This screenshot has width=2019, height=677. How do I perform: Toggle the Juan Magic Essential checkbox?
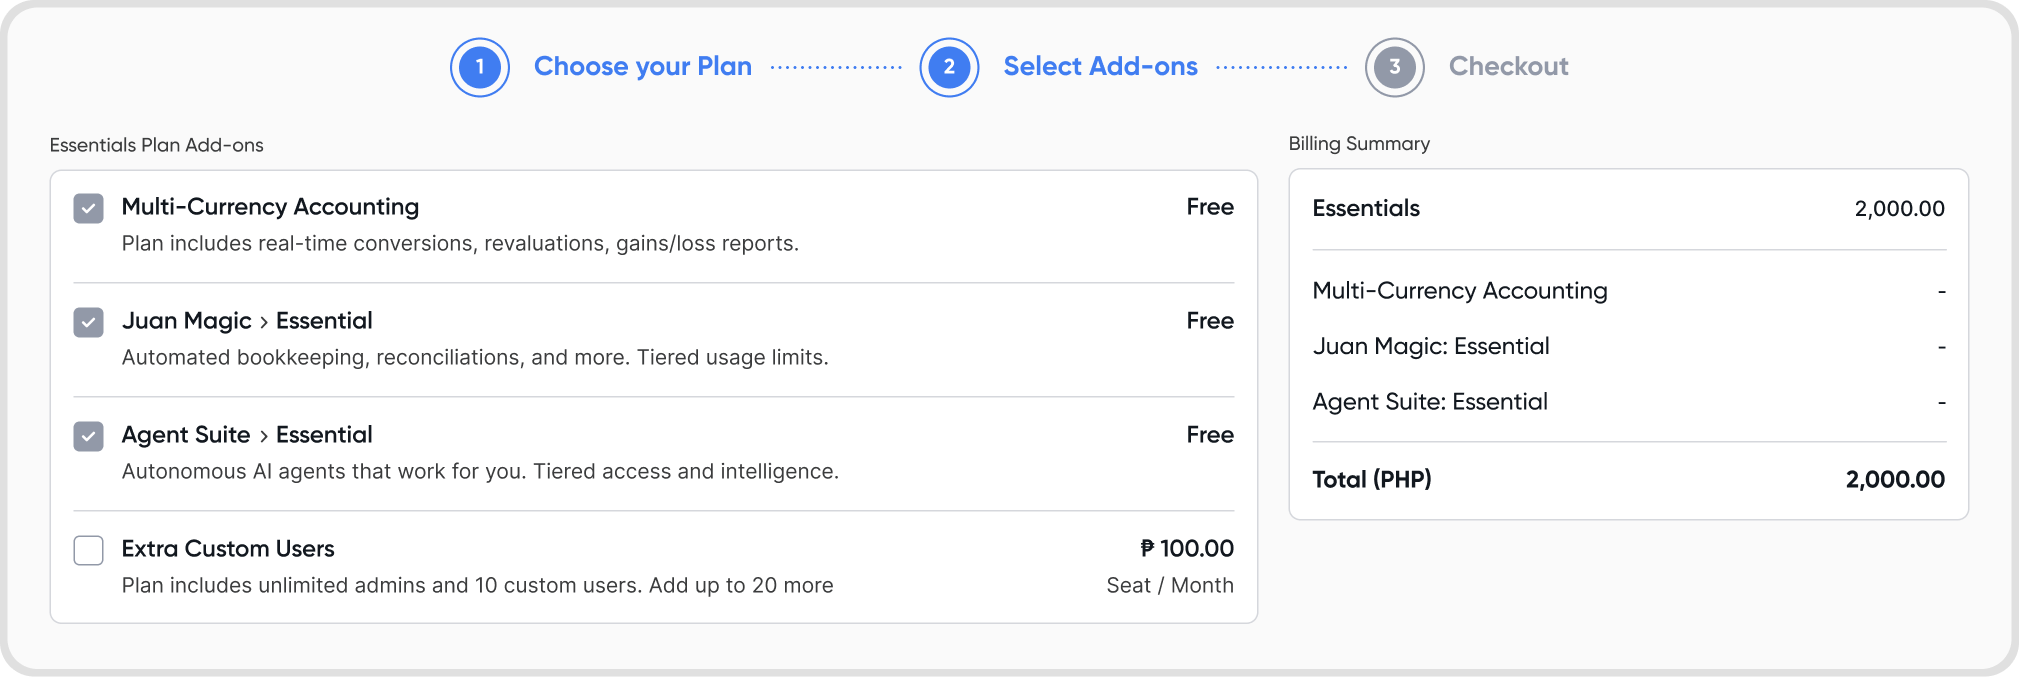[89, 322]
